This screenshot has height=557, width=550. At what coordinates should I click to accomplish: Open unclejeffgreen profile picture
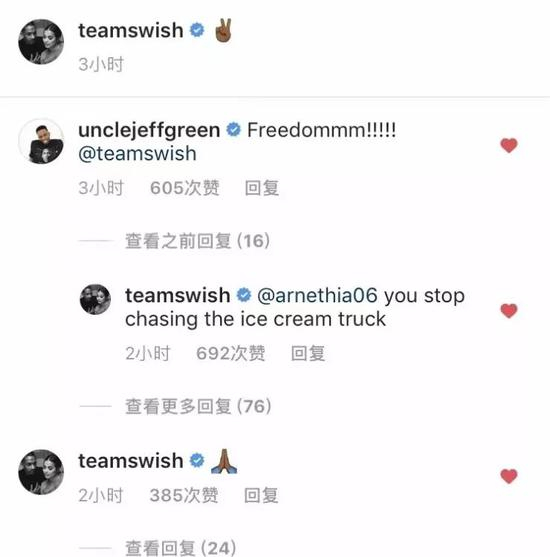(41, 141)
